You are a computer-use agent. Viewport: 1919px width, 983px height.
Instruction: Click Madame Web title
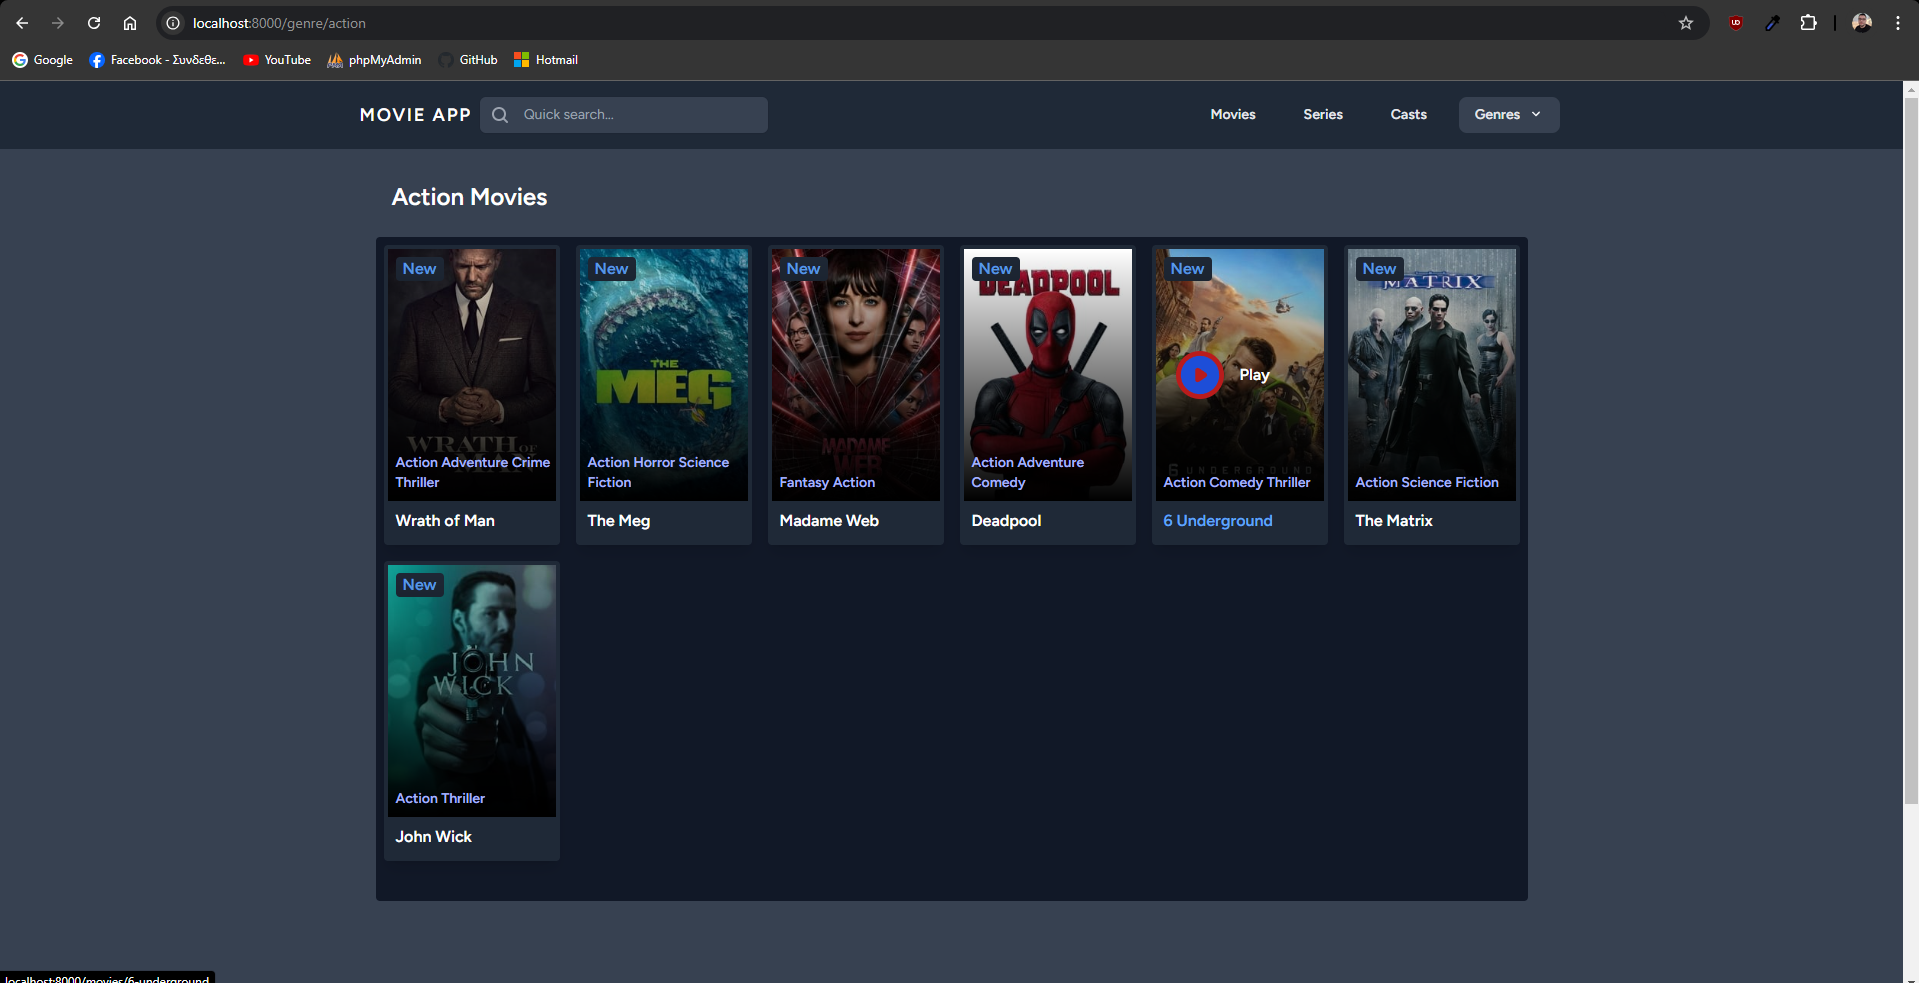coord(829,521)
